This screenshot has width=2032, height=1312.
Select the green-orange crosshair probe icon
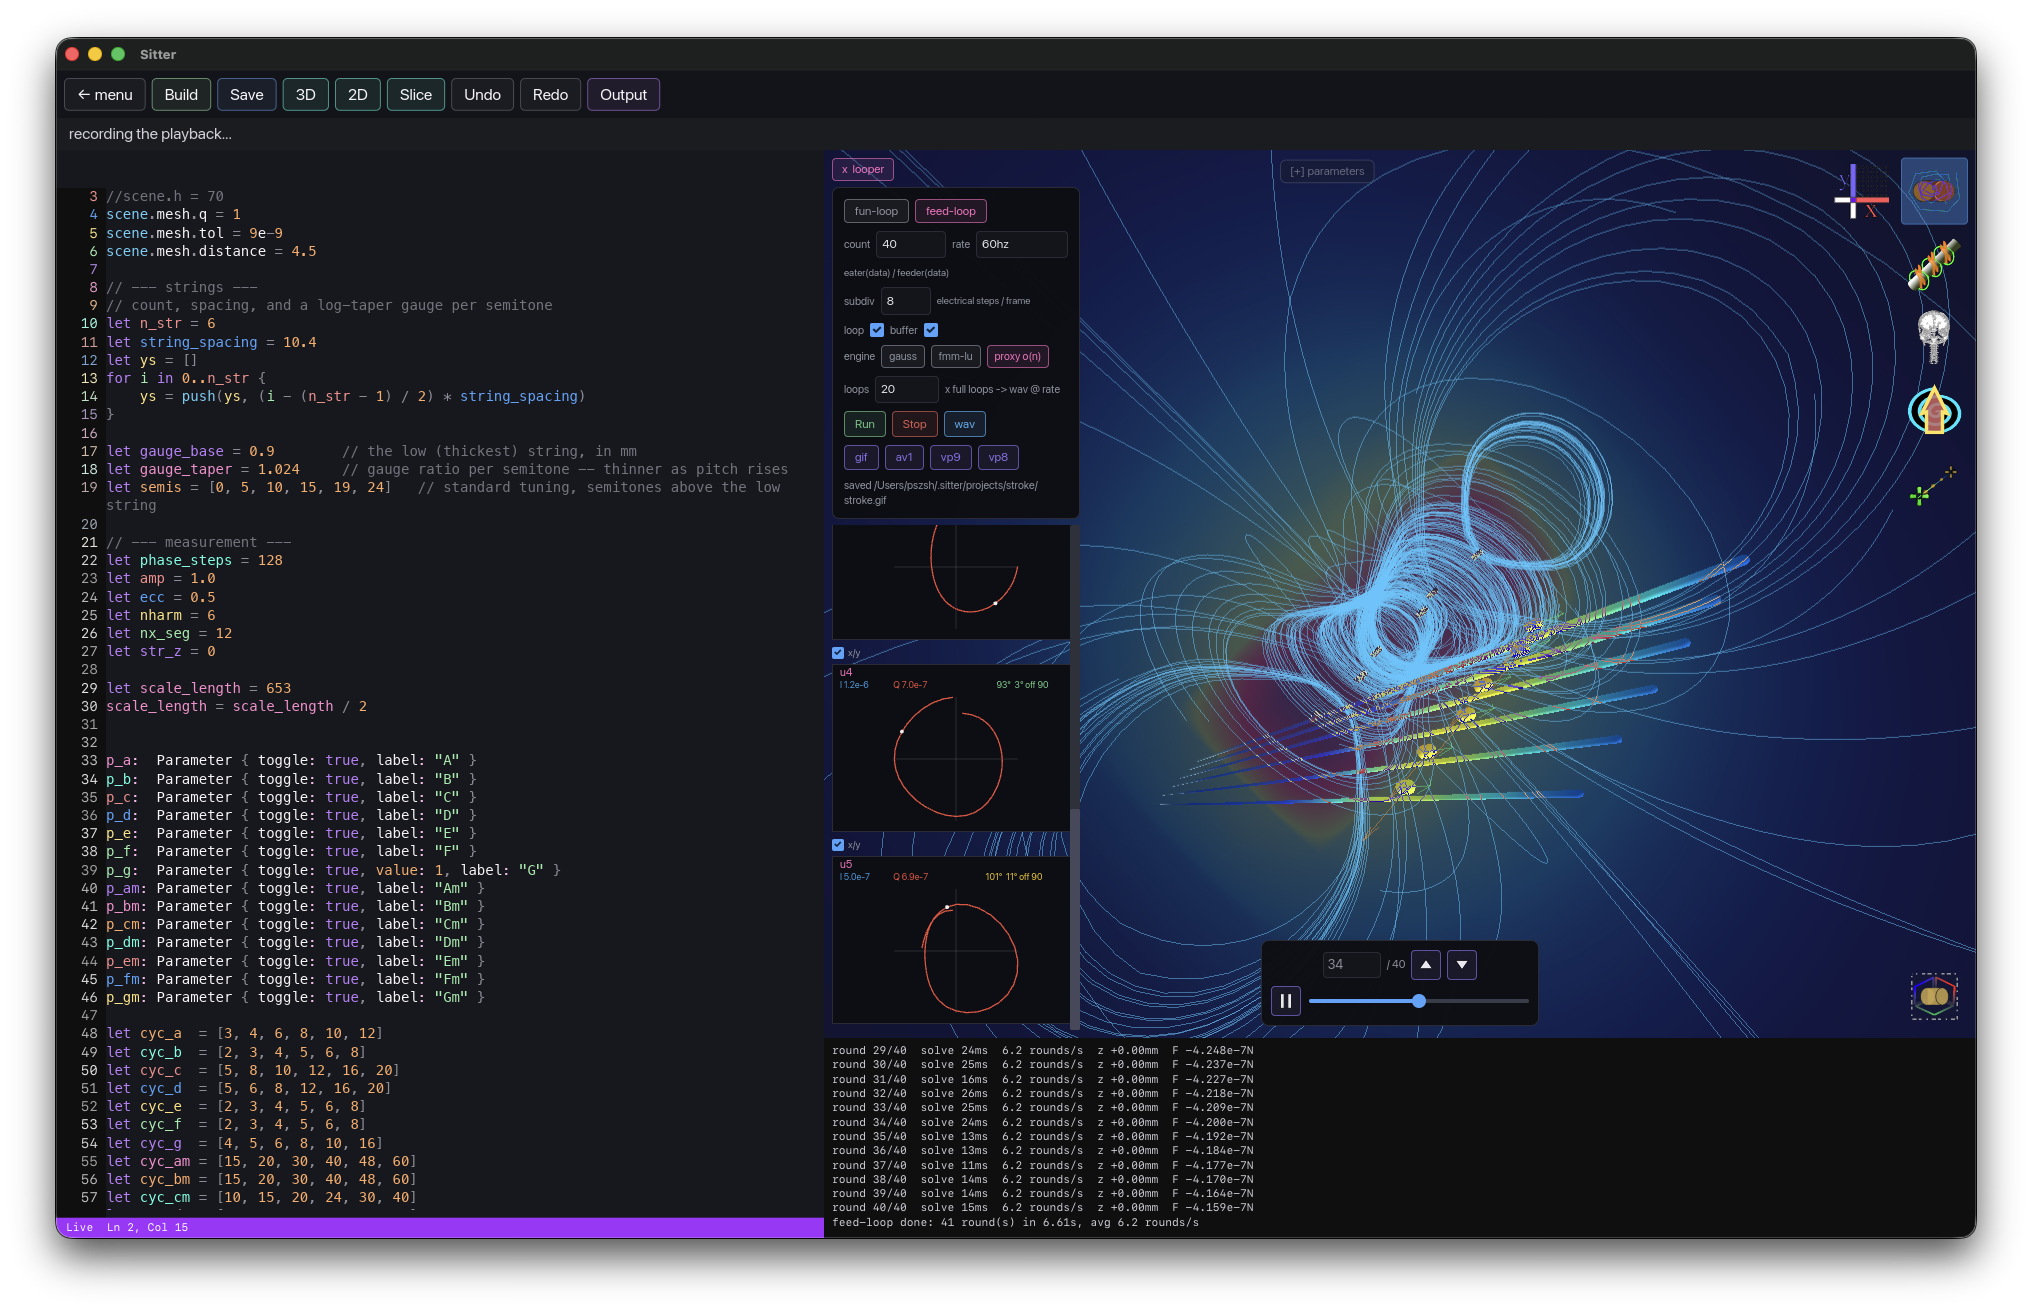[1933, 486]
